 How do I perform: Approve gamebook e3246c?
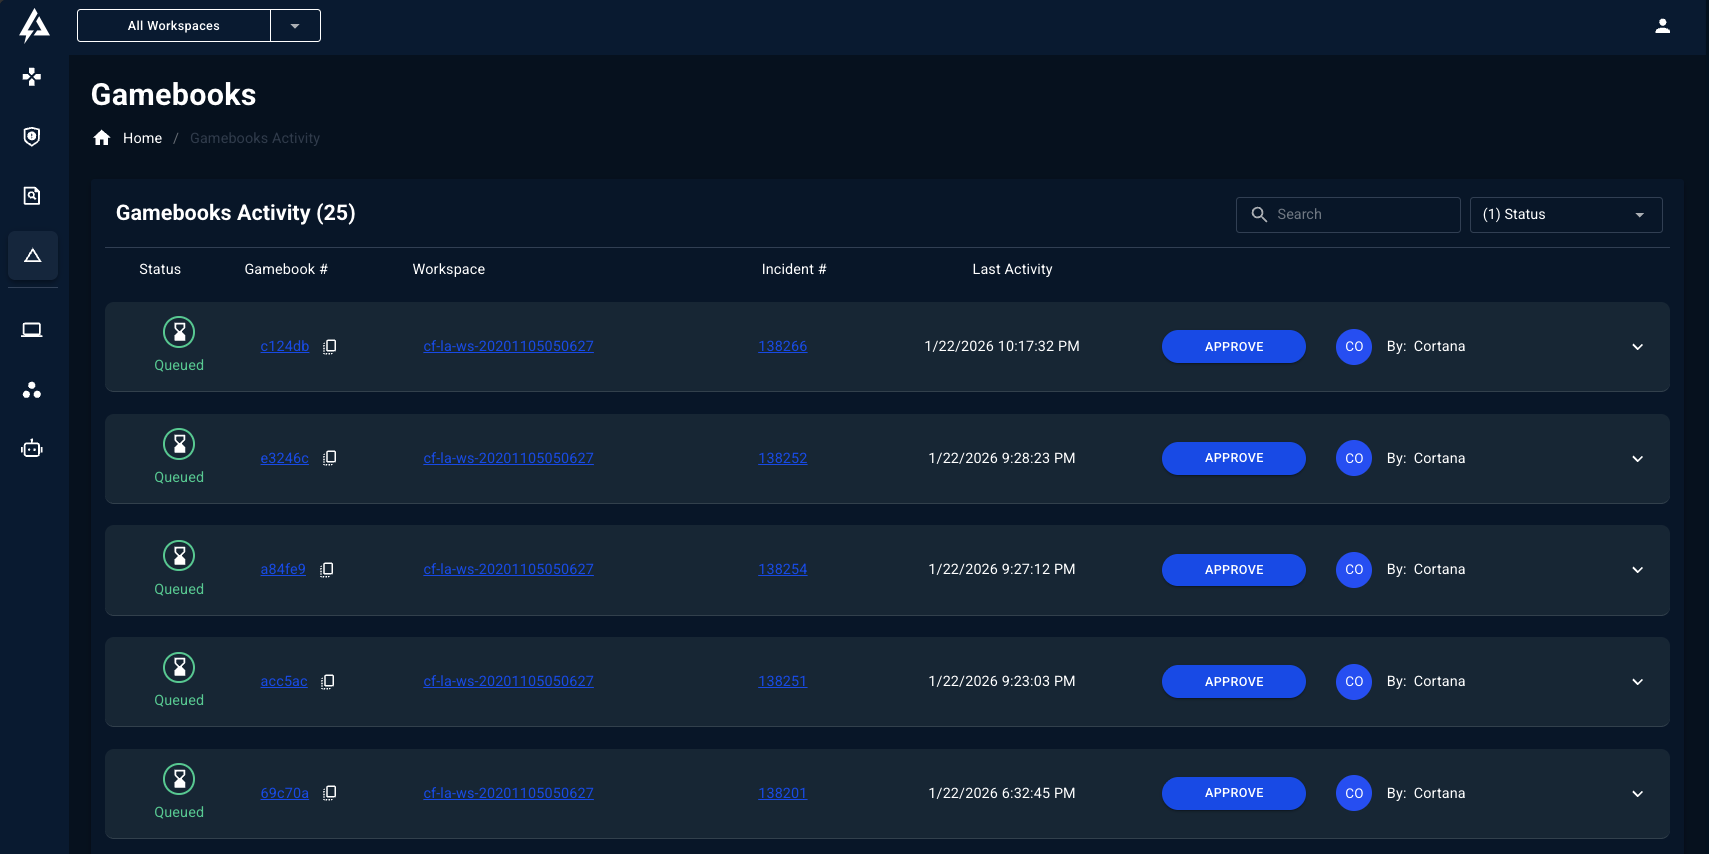[x=1234, y=458]
